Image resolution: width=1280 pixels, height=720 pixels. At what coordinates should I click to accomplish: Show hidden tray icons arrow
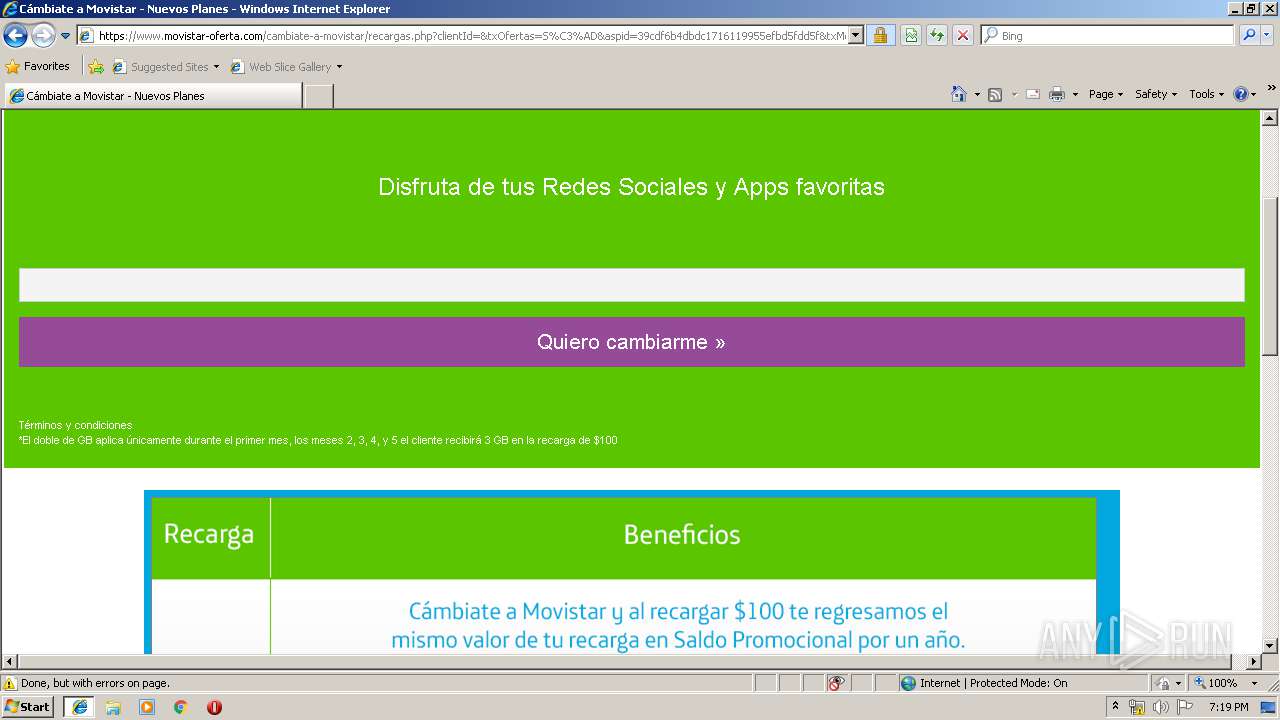[1116, 707]
